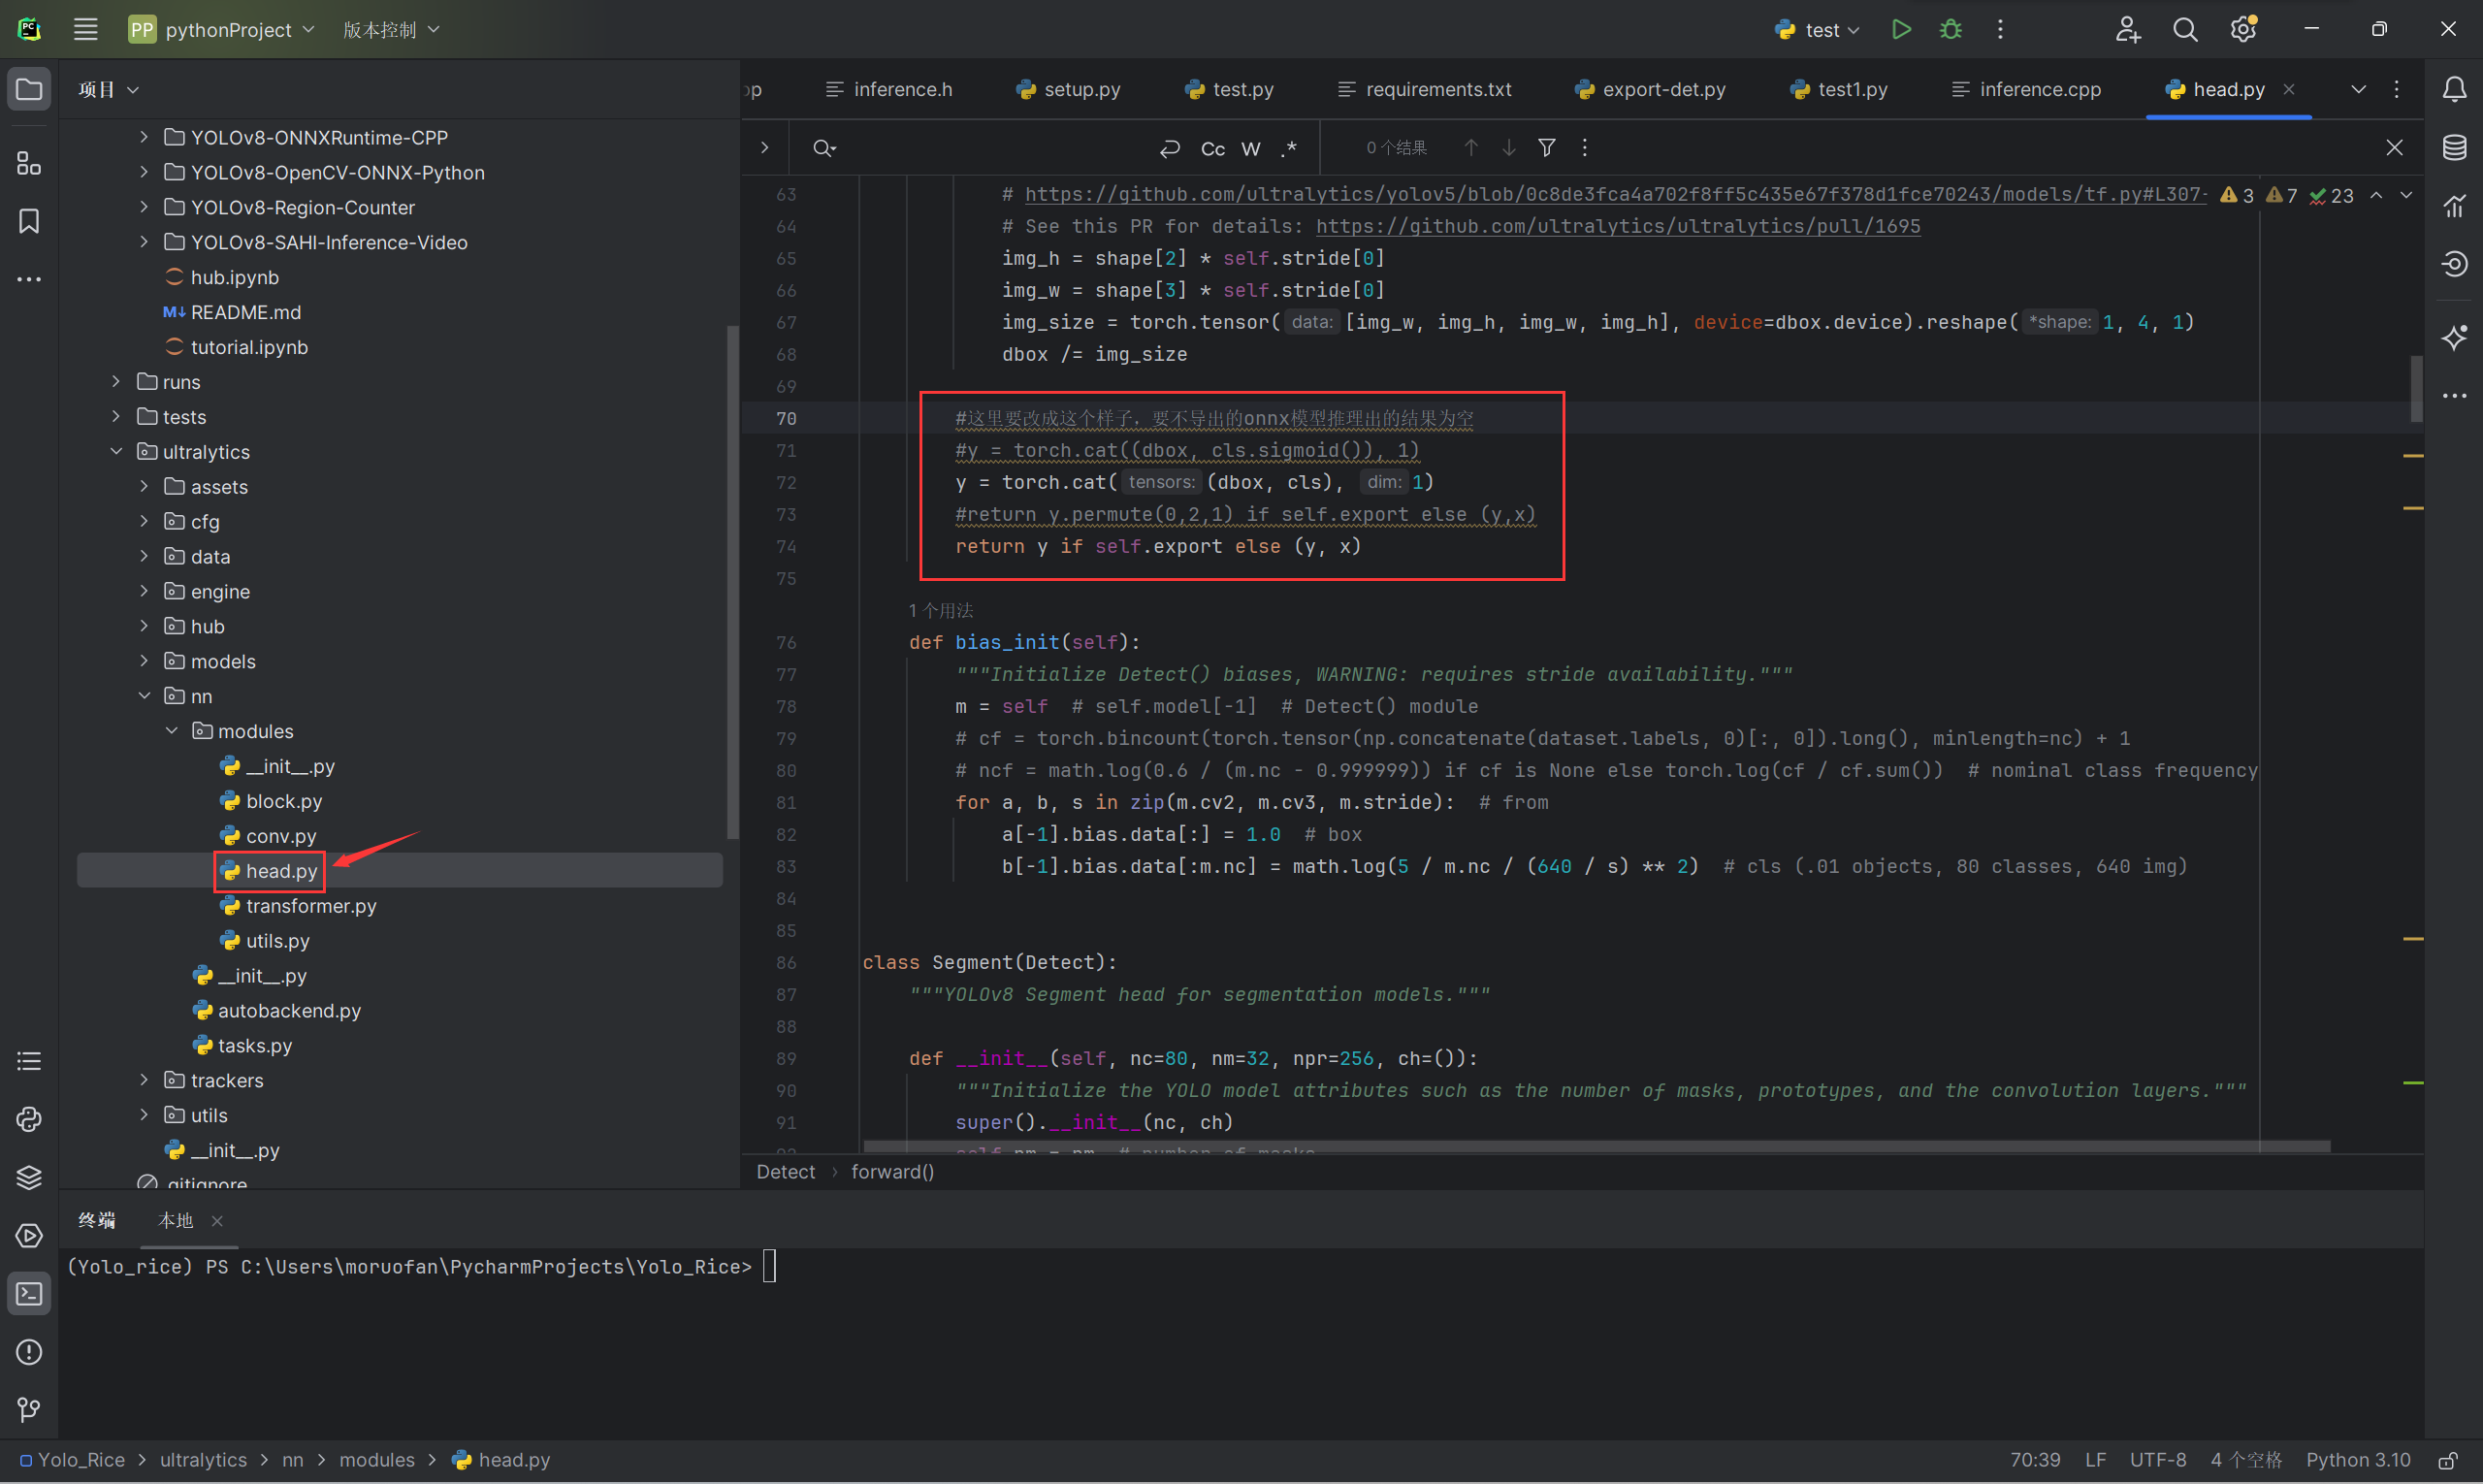Viewport: 2483px width, 1484px height.
Task: Run the test configuration
Action: pyautogui.click(x=1901, y=30)
